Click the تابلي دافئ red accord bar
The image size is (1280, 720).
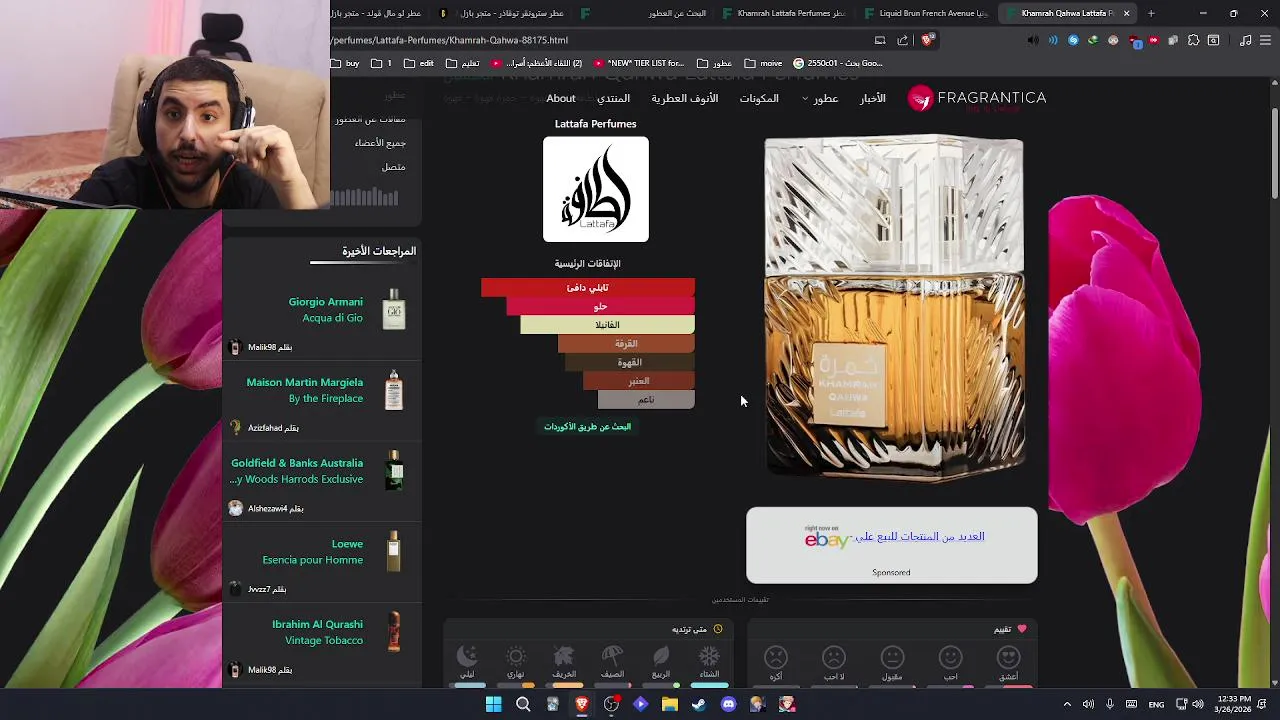588,288
